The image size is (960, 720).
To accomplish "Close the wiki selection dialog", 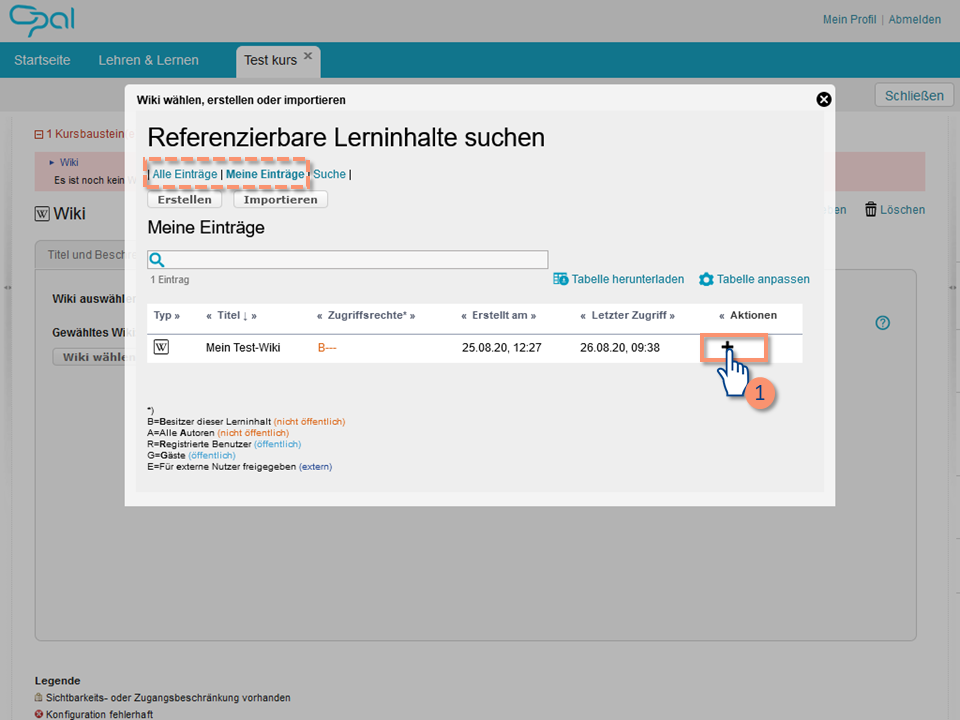I will coord(823,99).
